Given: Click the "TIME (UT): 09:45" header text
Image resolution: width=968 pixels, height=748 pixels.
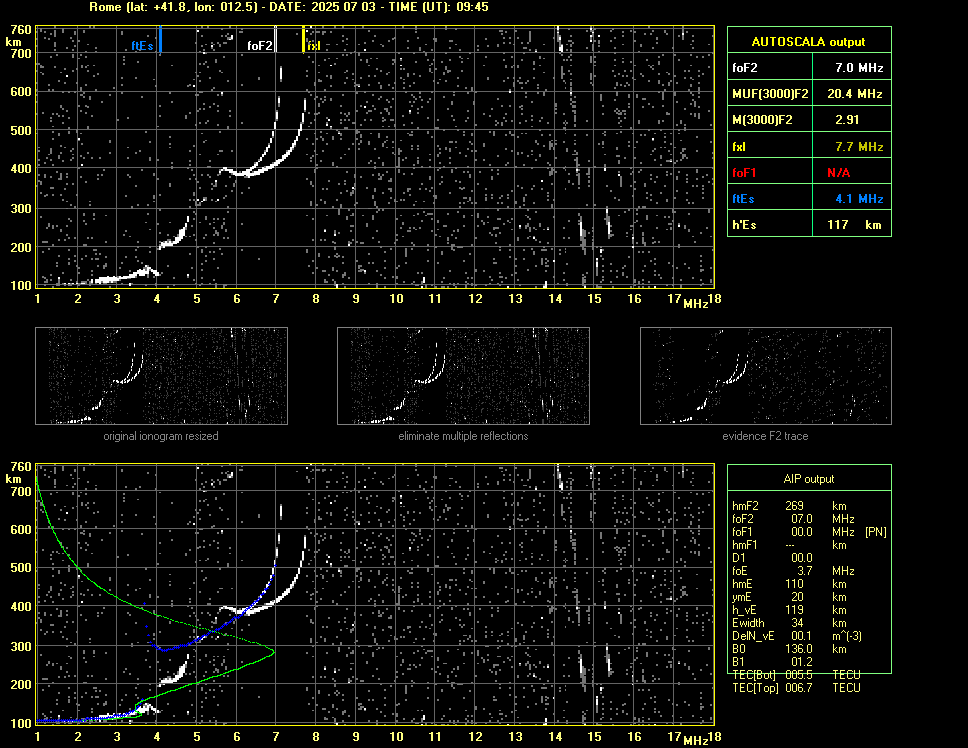Looking at the screenshot, I should [x=438, y=7].
